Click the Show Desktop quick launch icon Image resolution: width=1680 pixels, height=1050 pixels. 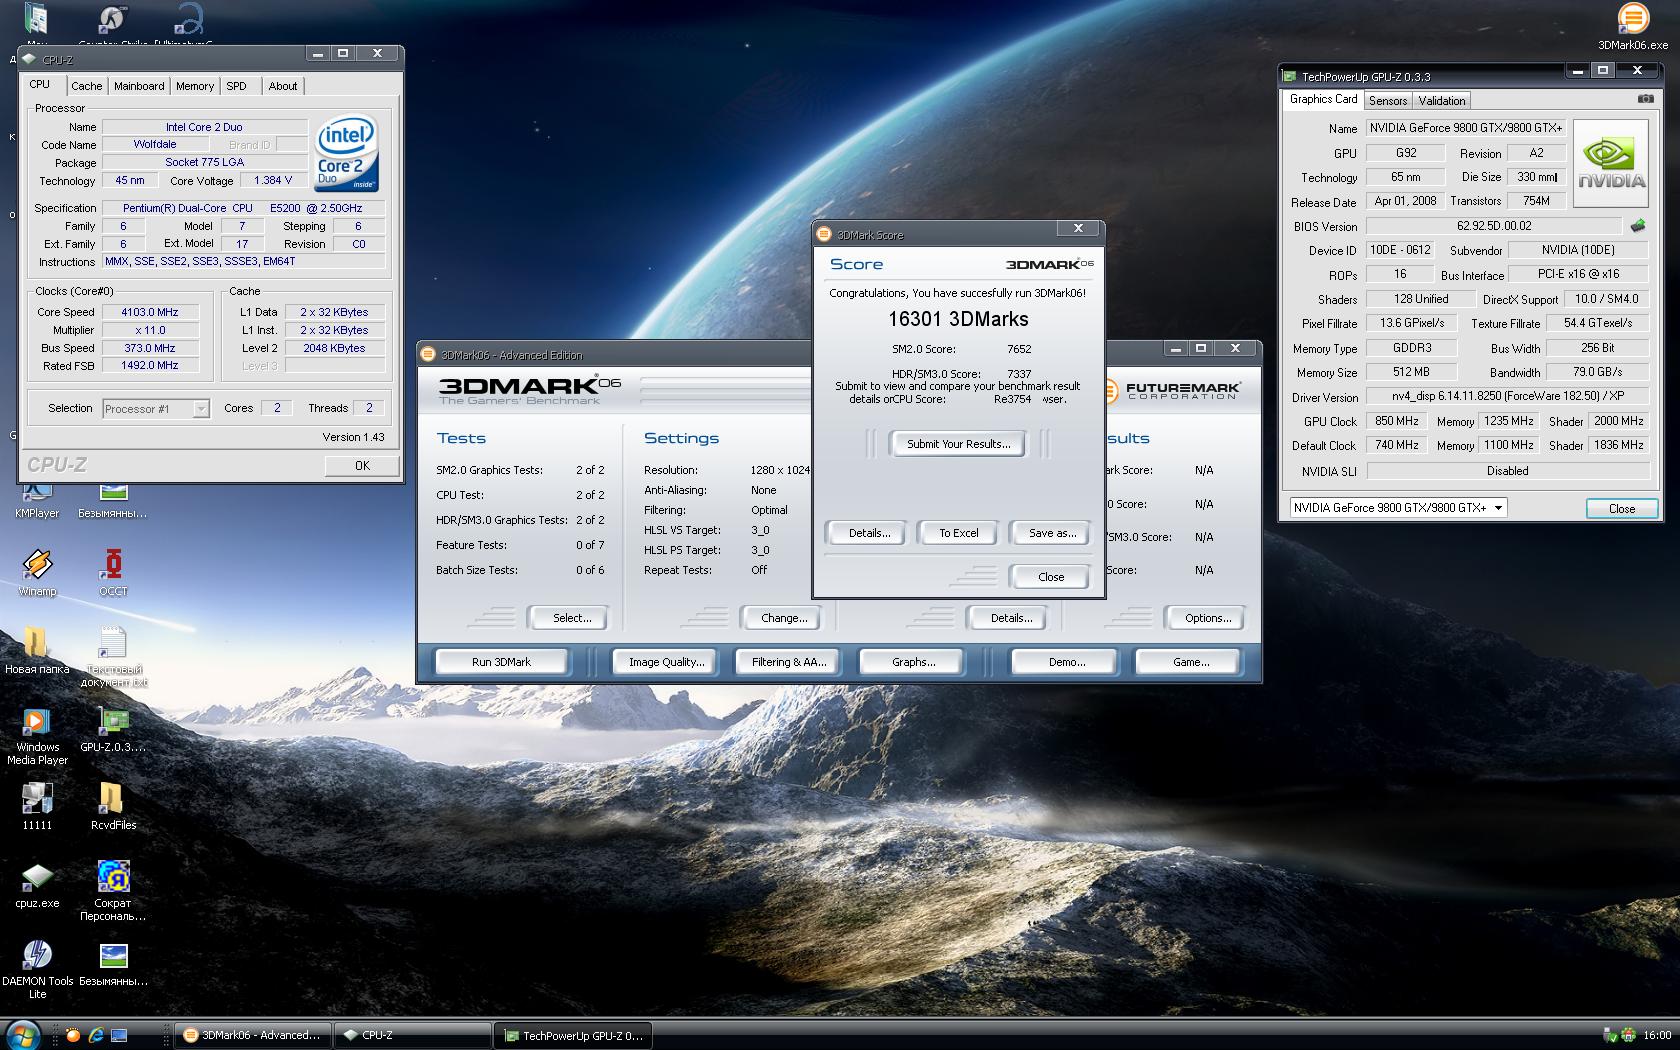119,1035
